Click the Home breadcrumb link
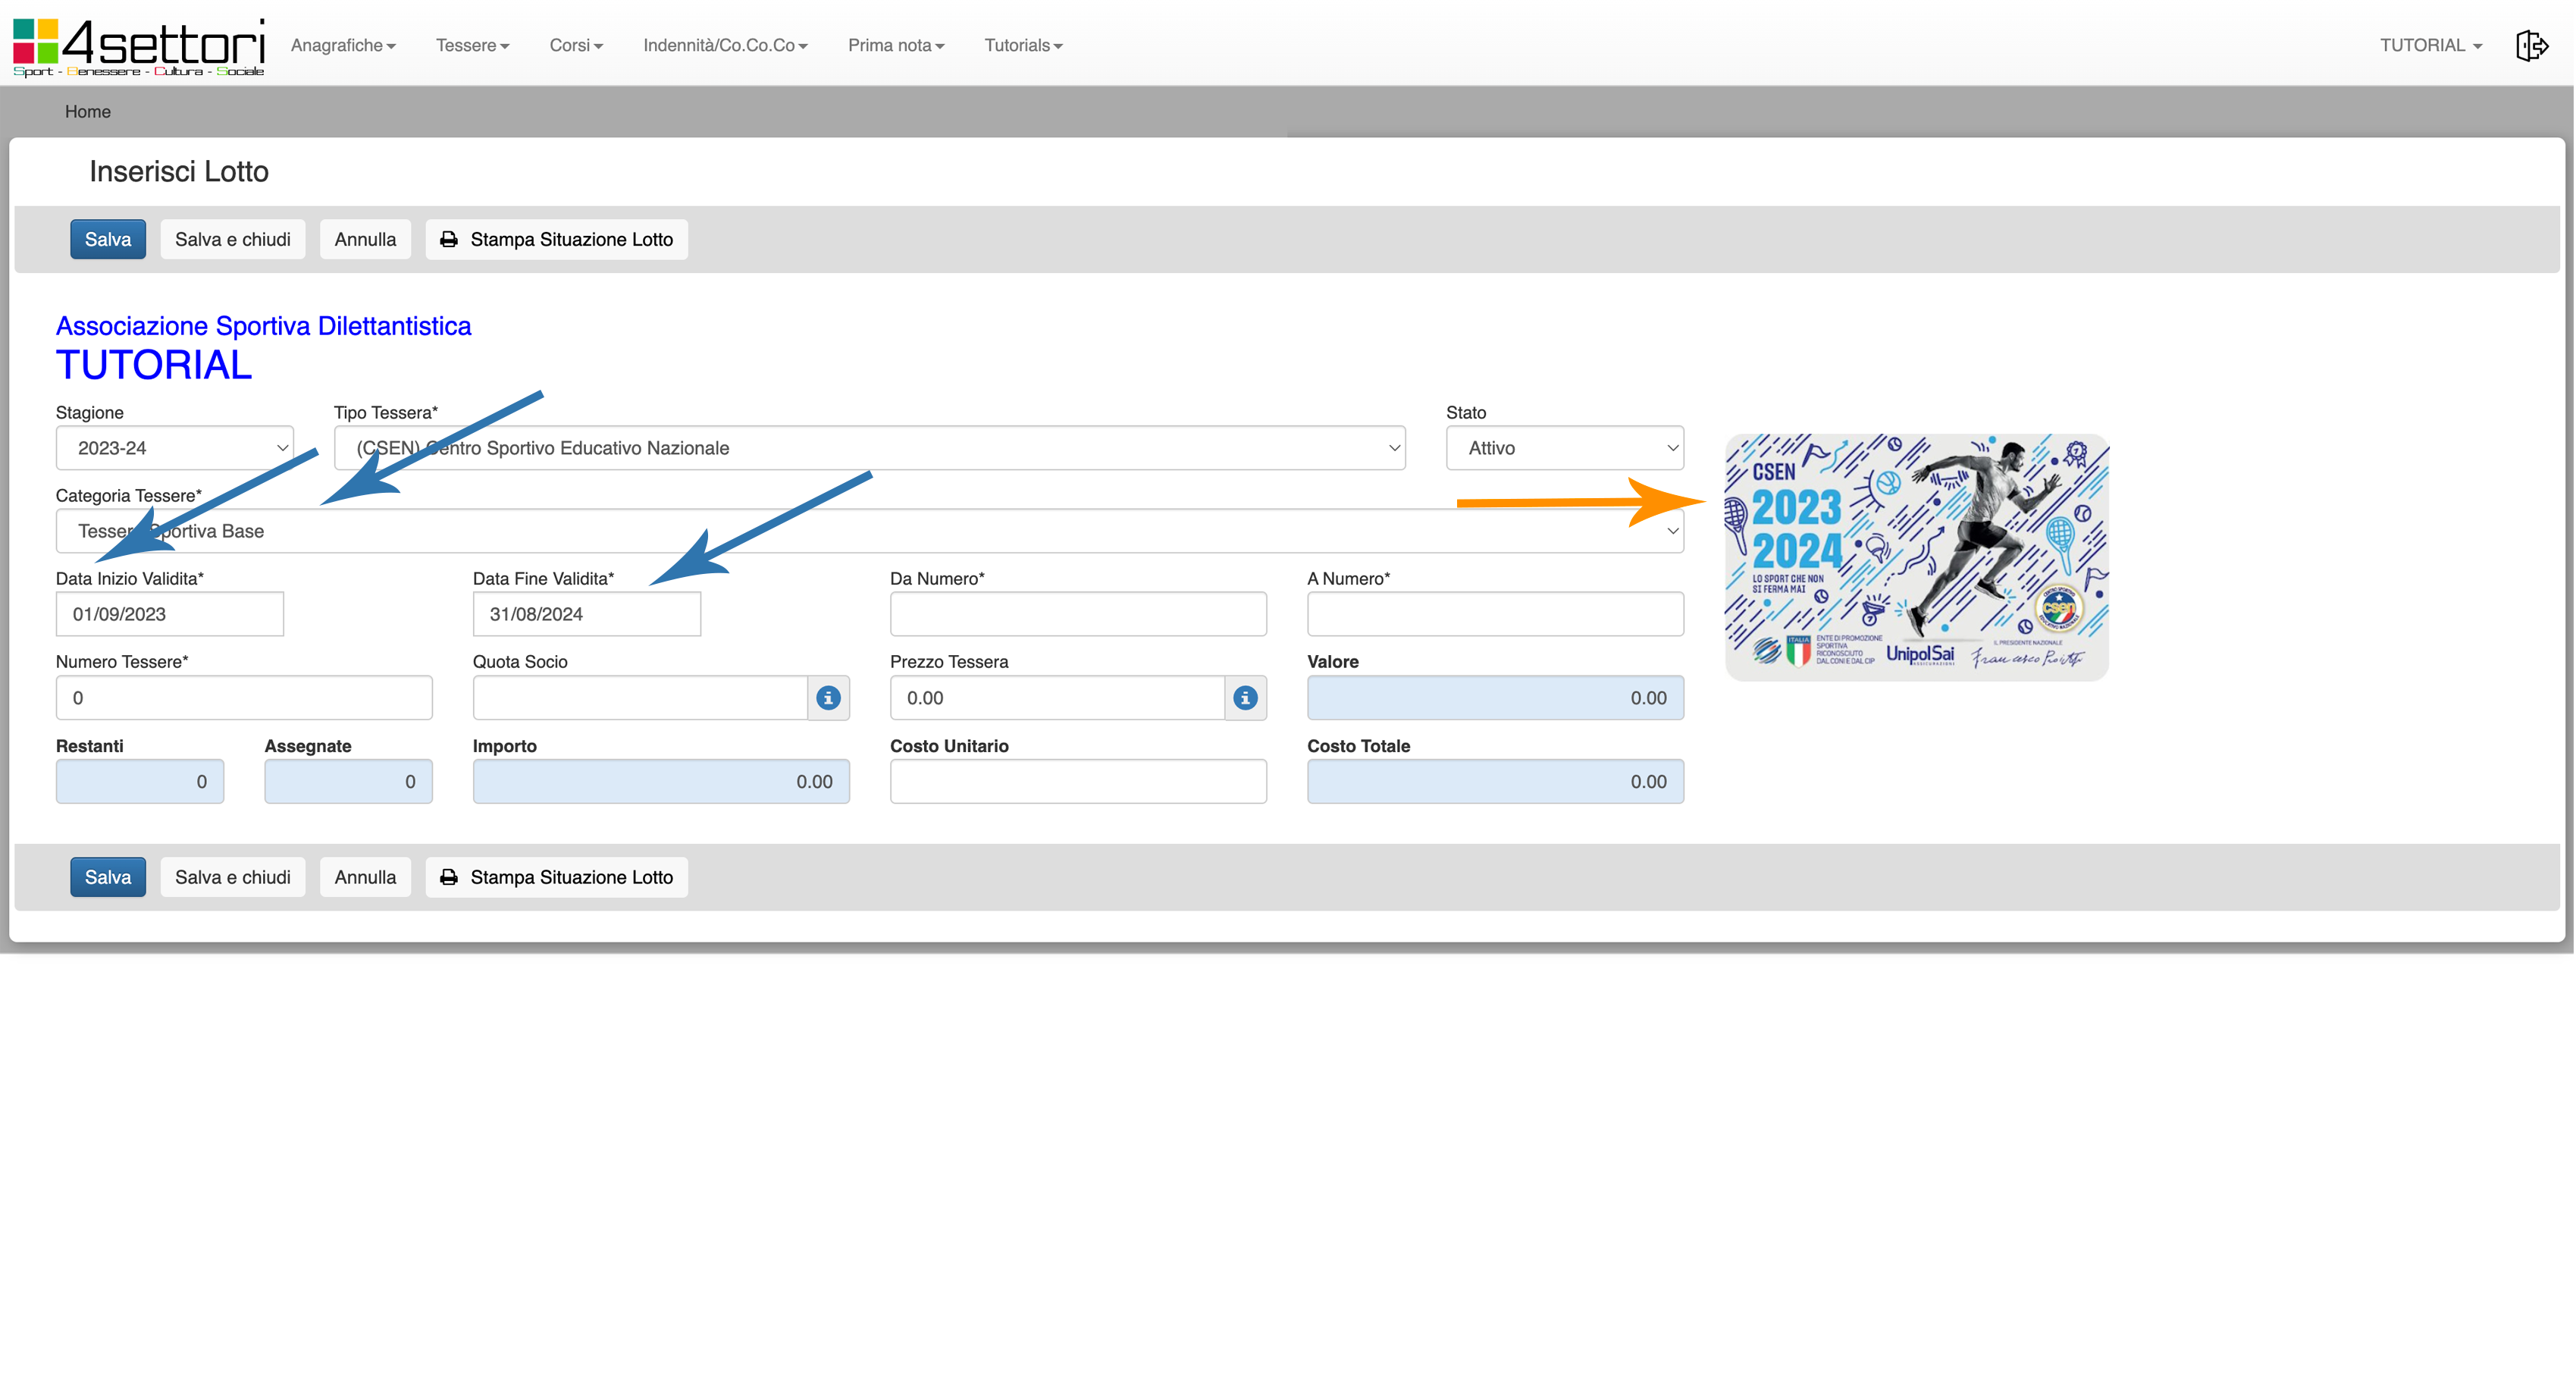 pyautogui.click(x=88, y=112)
